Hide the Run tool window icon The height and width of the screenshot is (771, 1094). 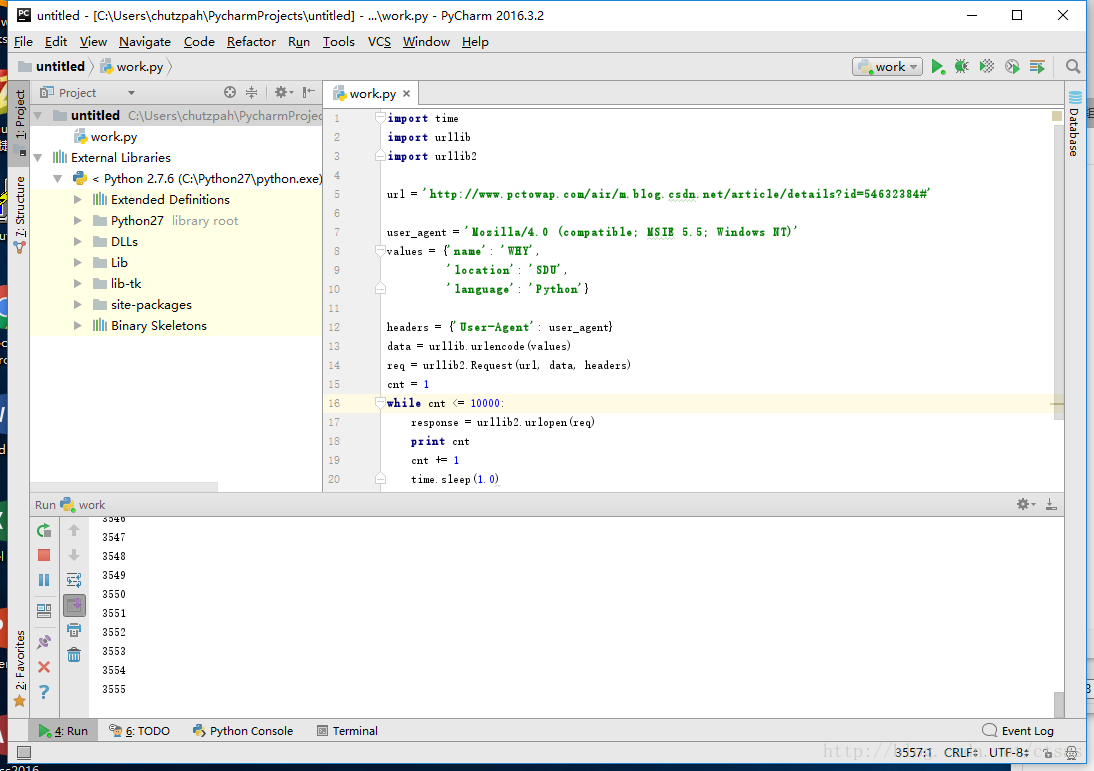(1051, 504)
